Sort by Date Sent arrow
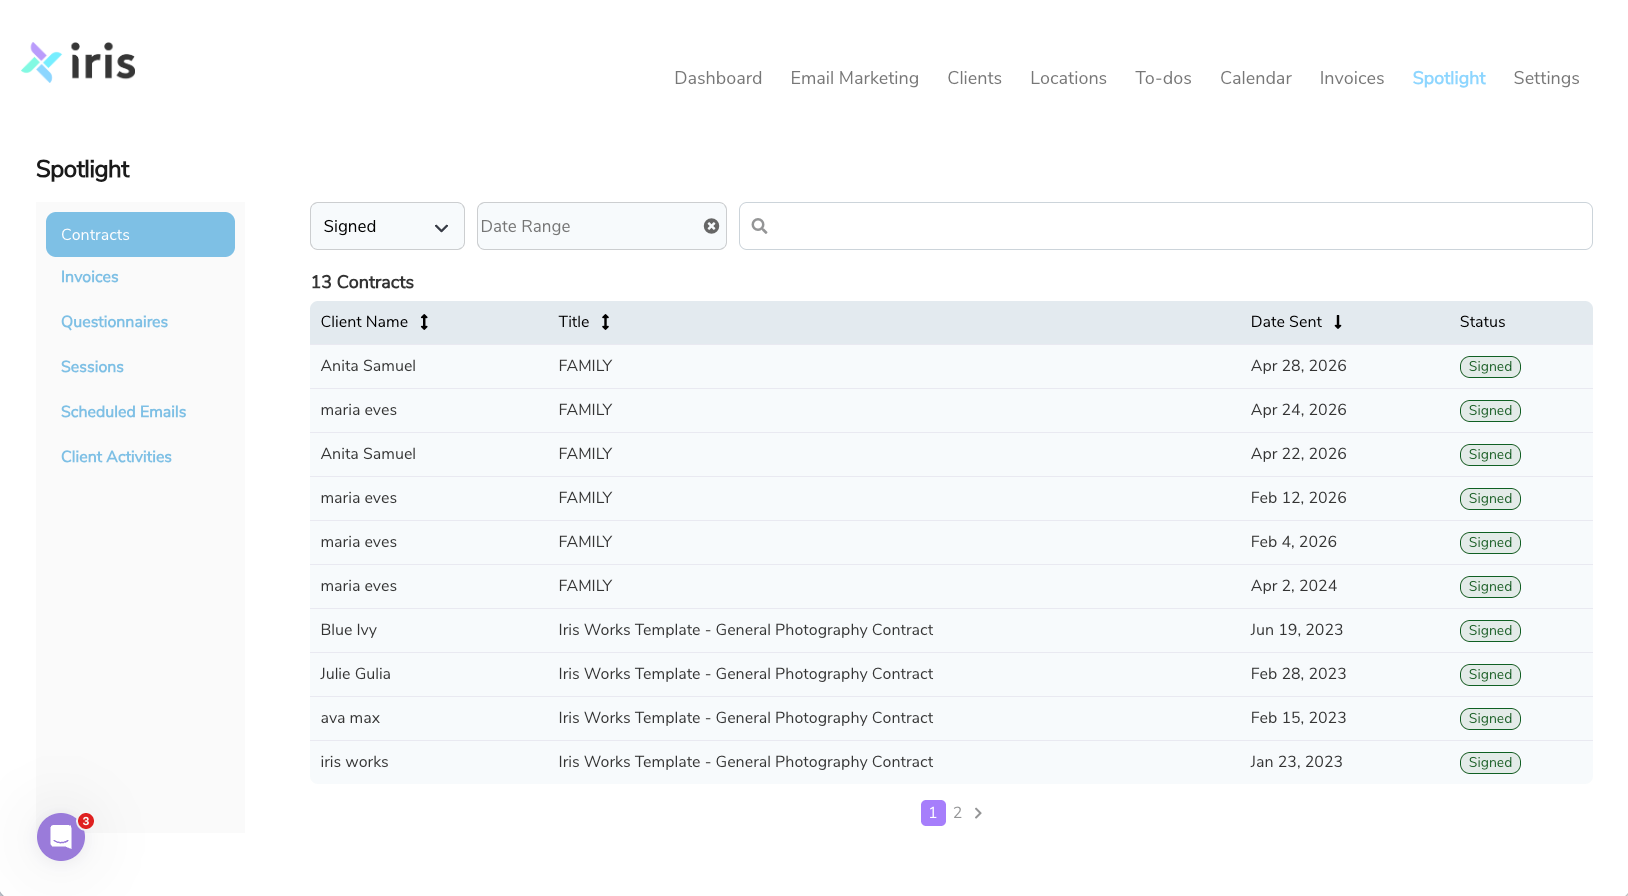The width and height of the screenshot is (1628, 896). [1338, 322]
